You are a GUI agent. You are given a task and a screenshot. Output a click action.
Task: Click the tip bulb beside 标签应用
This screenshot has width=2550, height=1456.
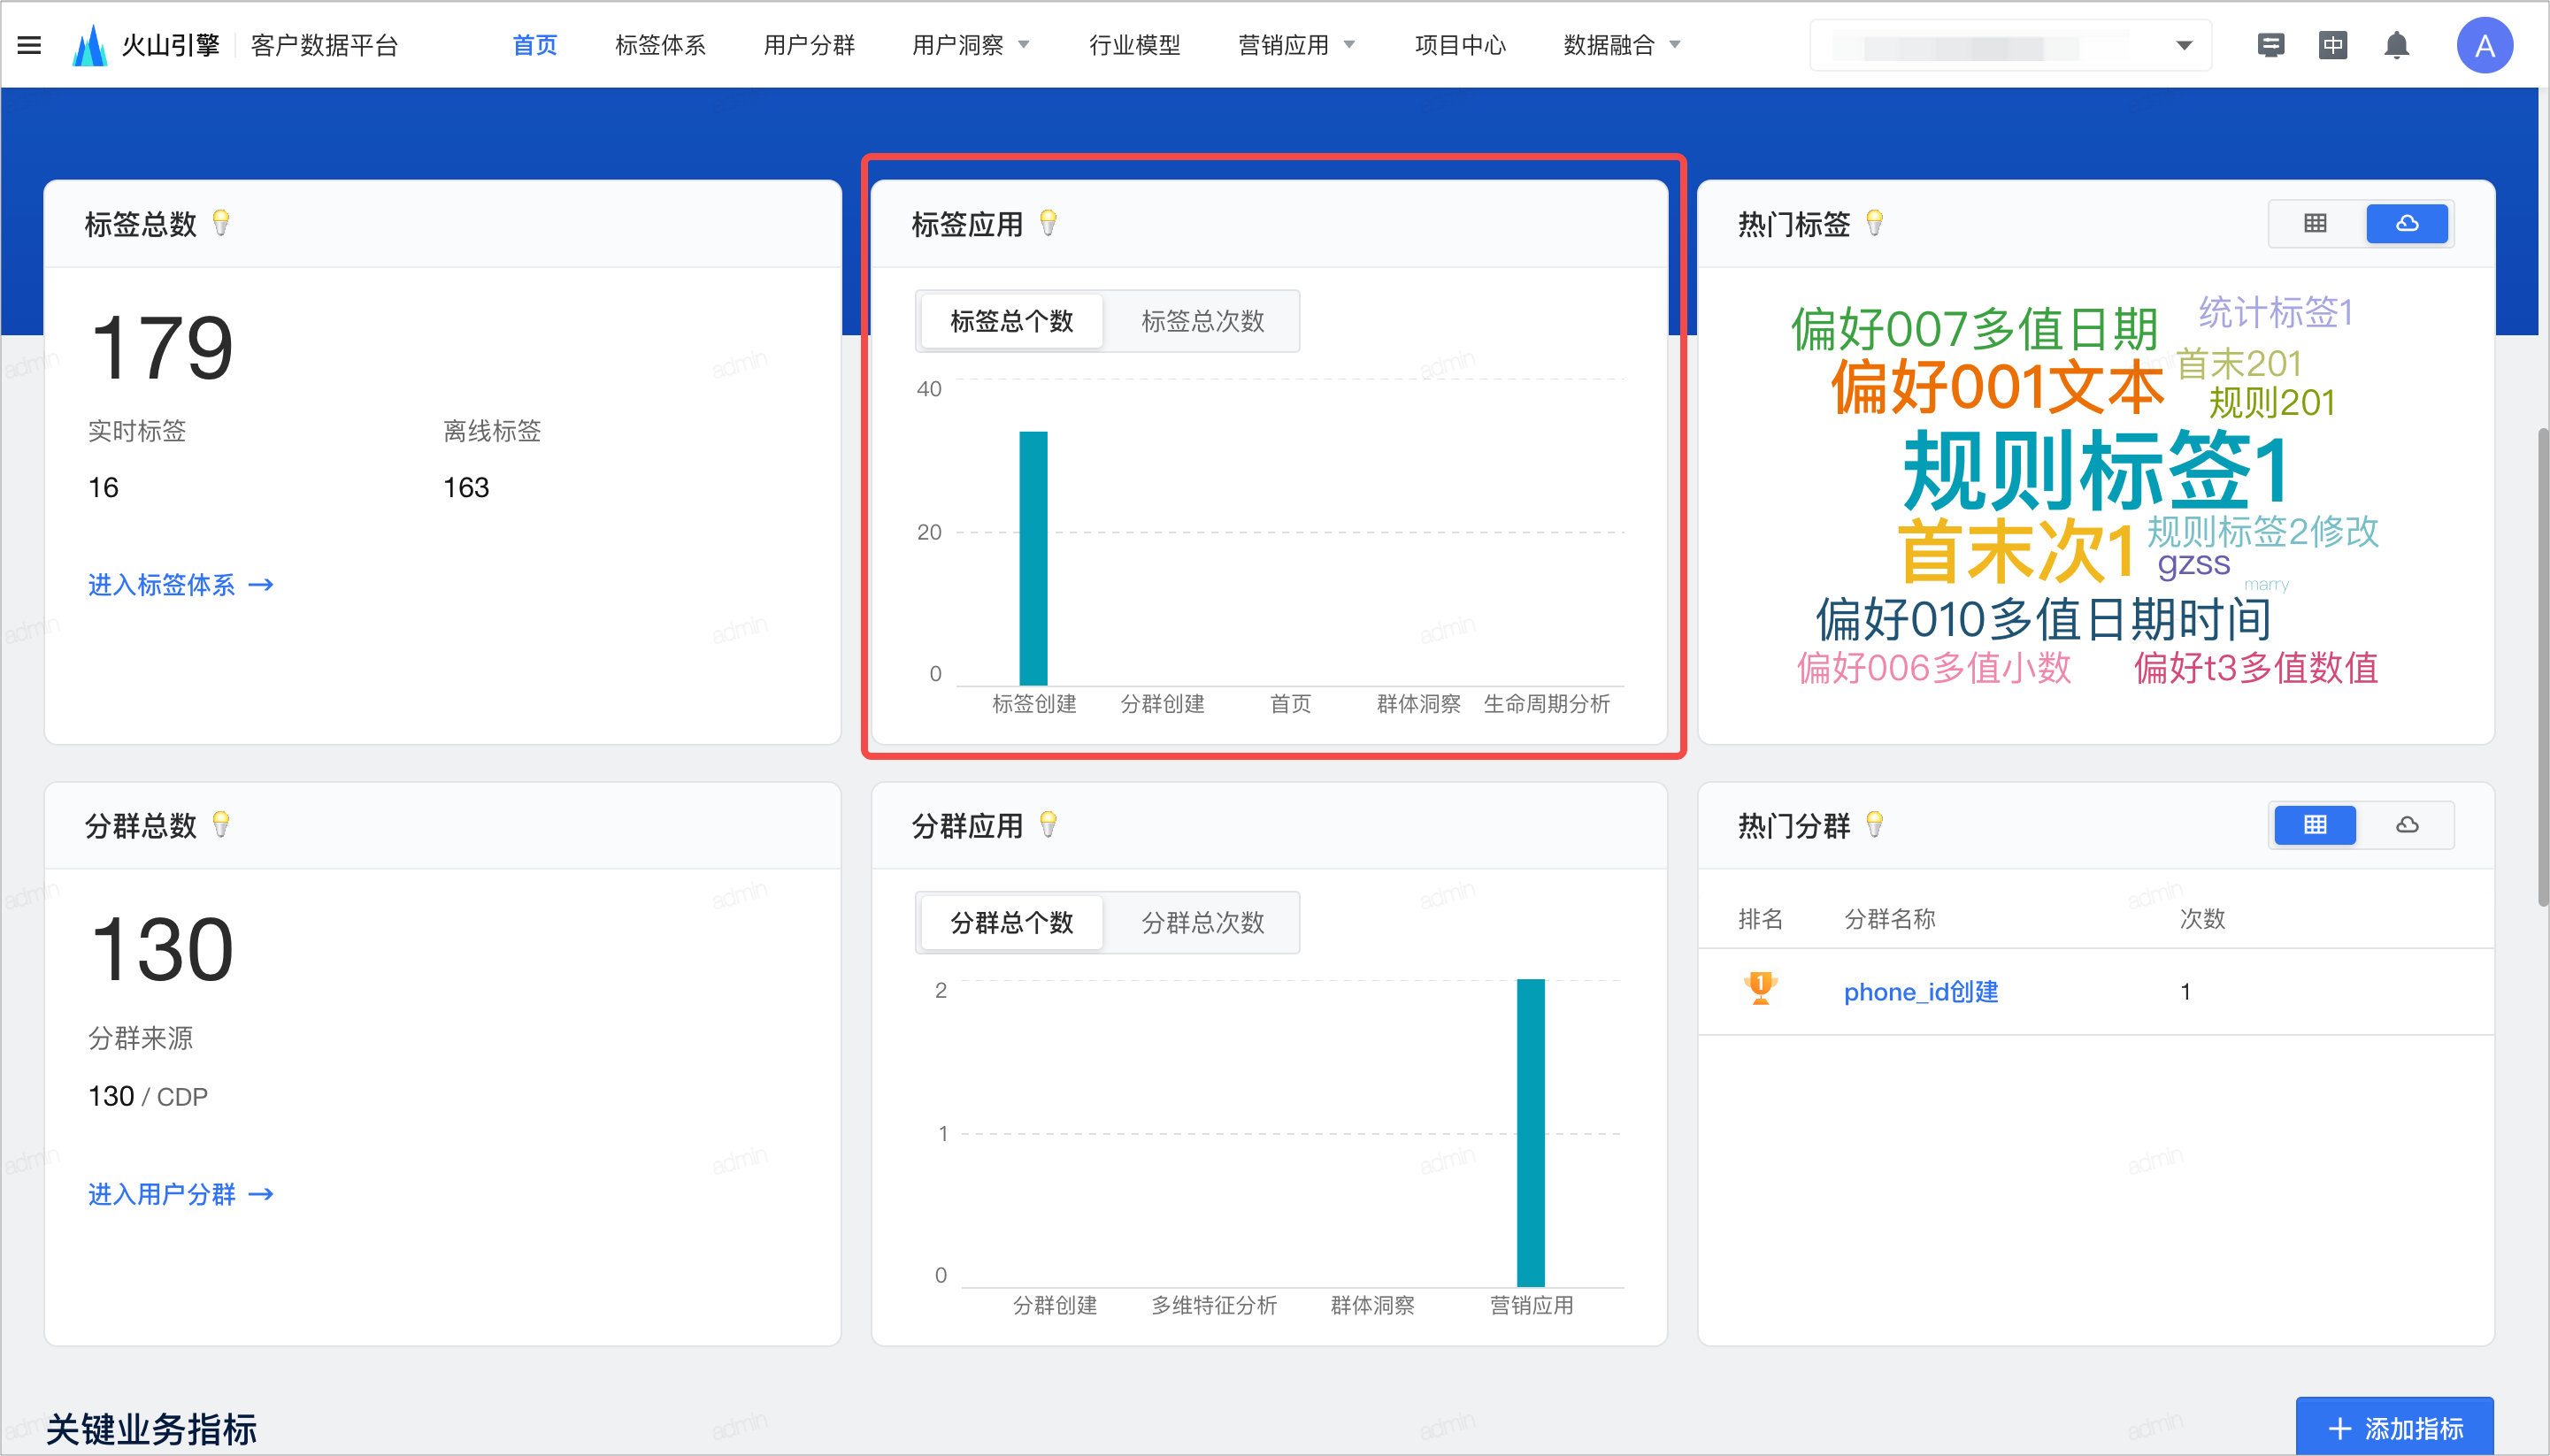tap(1048, 223)
